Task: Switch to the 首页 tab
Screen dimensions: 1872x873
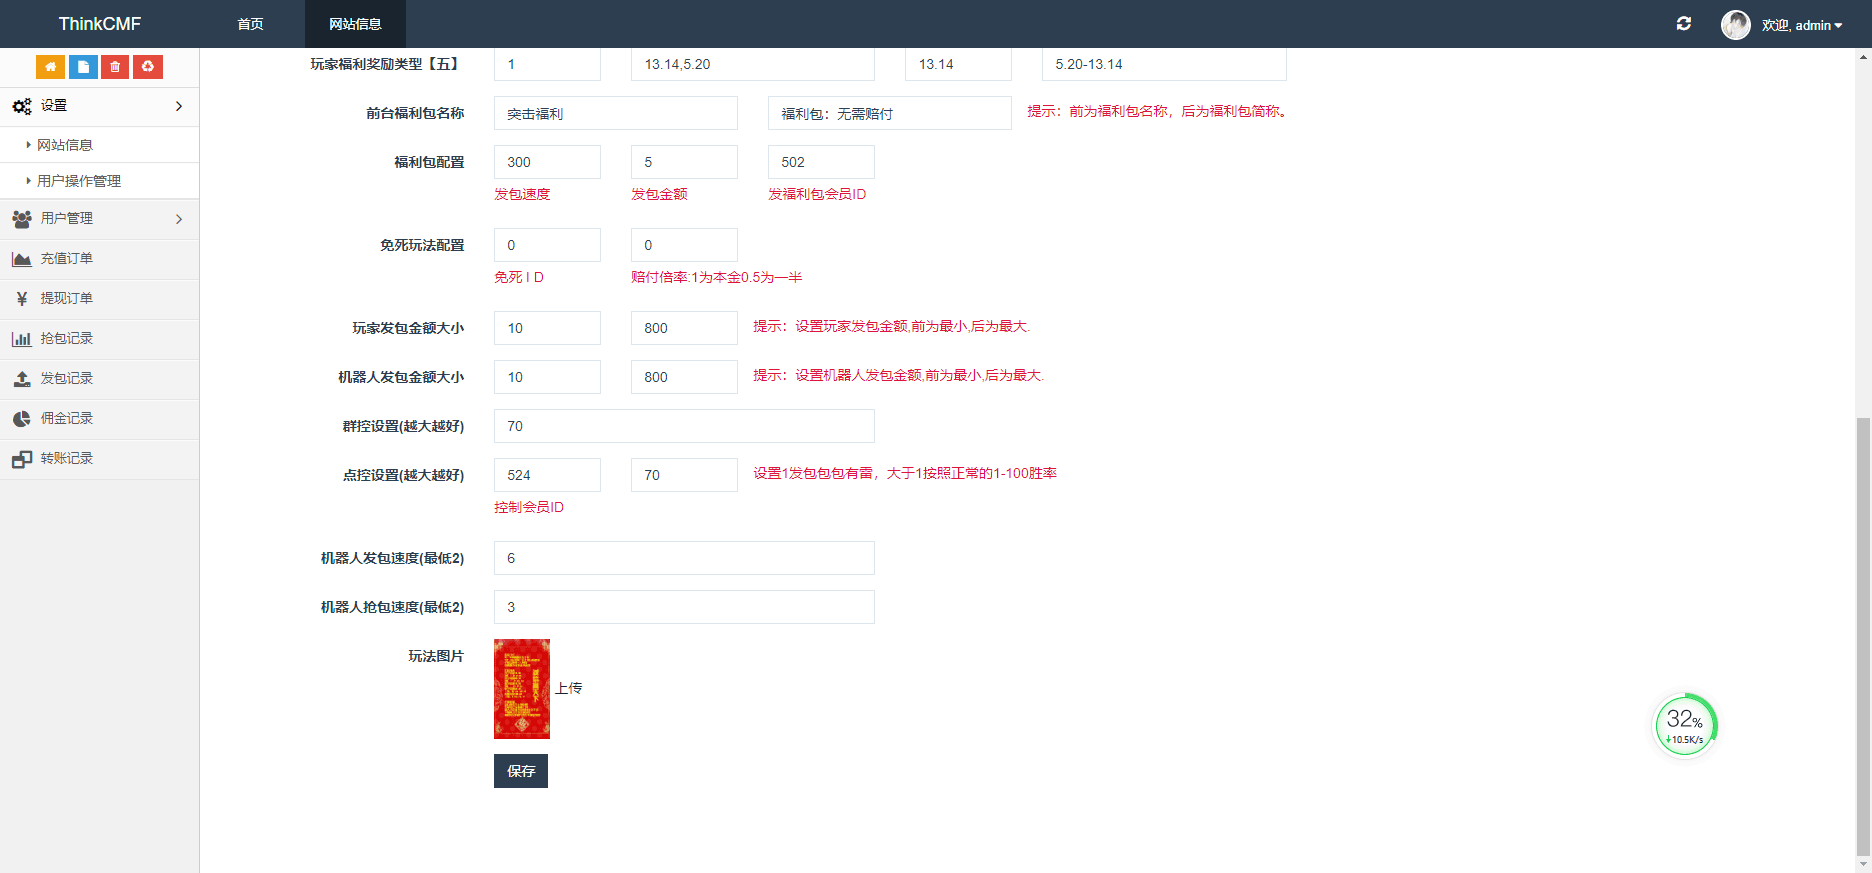Action: pos(250,24)
